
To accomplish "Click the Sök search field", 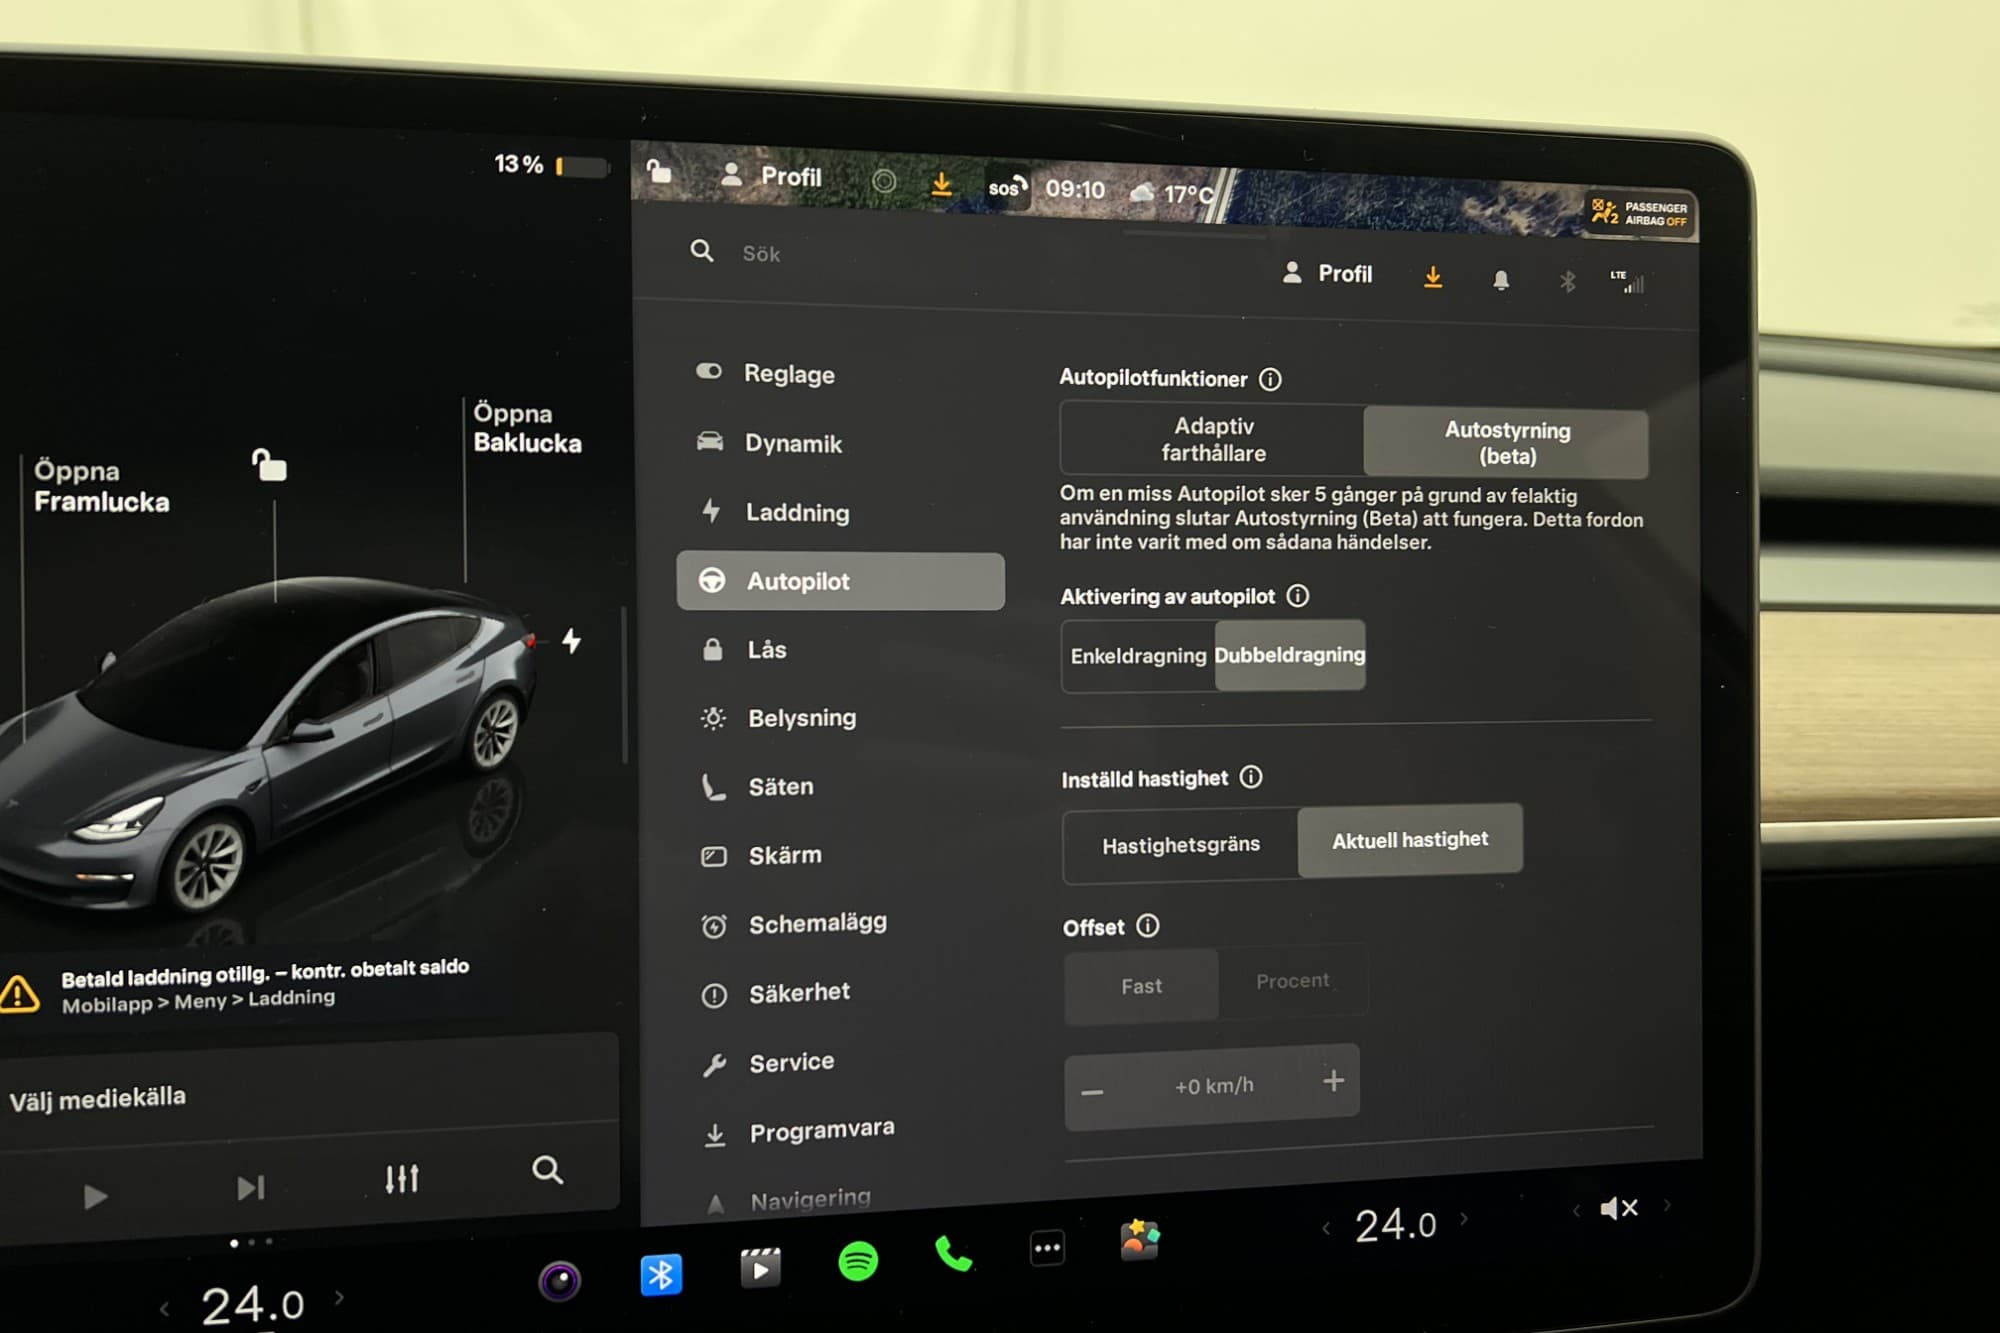I will coord(761,254).
